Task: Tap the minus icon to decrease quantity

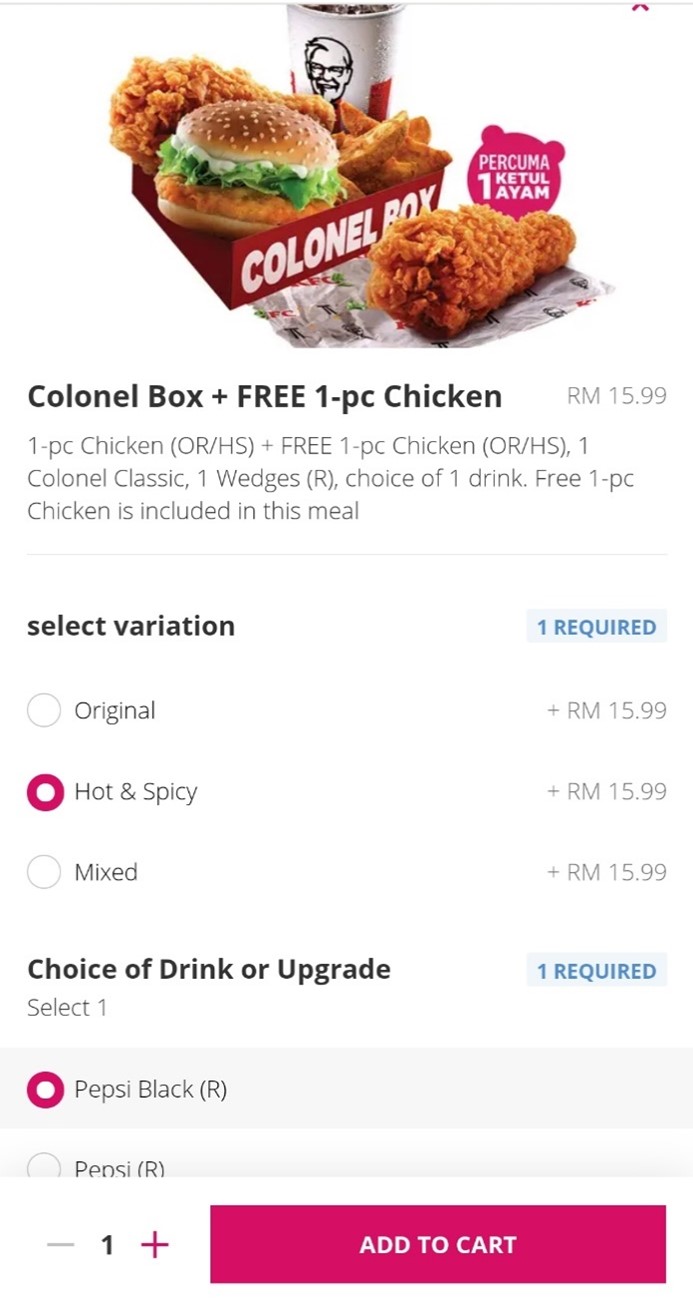Action: pos(58,1244)
